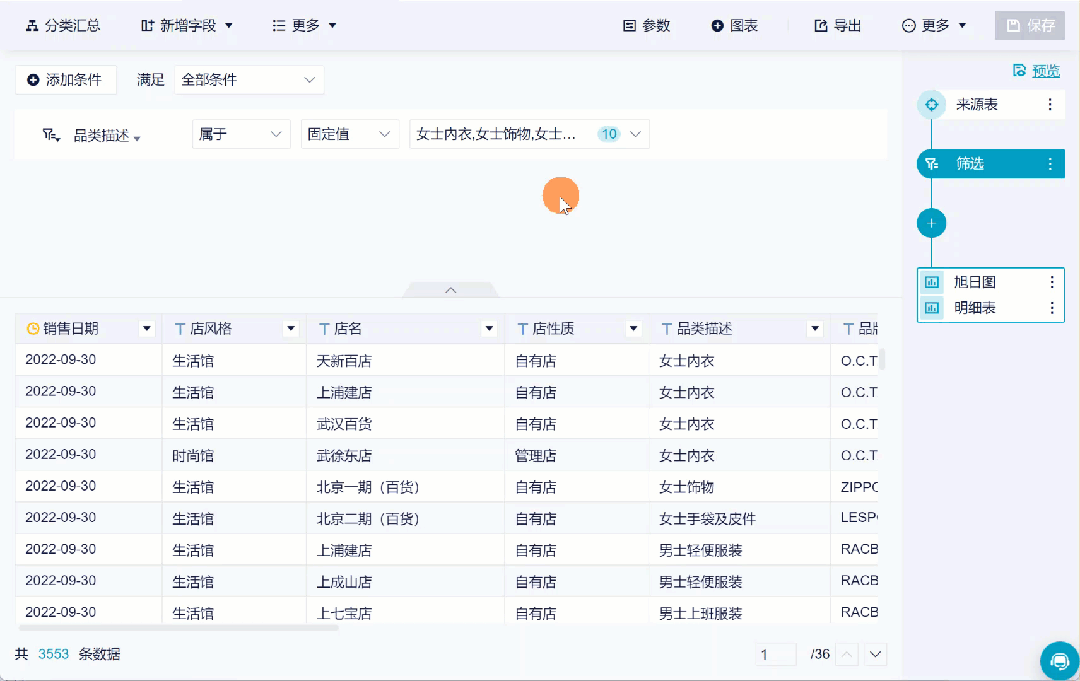The image size is (1080, 681).
Task: Open the 旭日图 three-dot menu
Action: coord(1052,282)
